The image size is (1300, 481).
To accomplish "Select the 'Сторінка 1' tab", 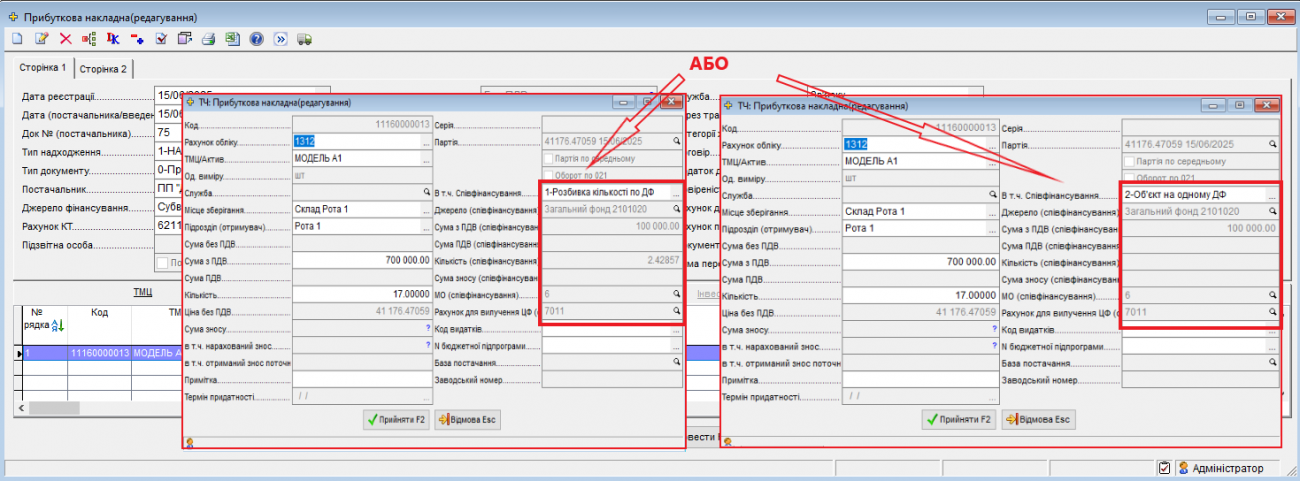I will [43, 68].
